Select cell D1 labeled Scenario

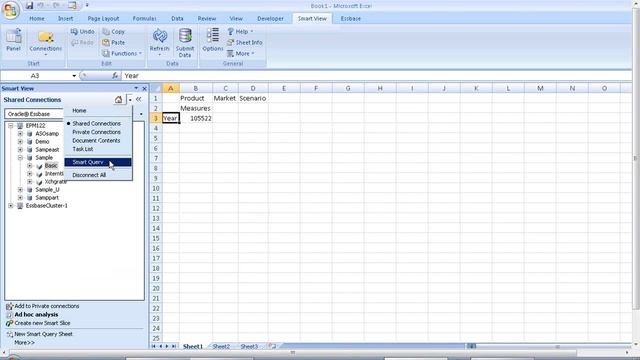(x=253, y=98)
